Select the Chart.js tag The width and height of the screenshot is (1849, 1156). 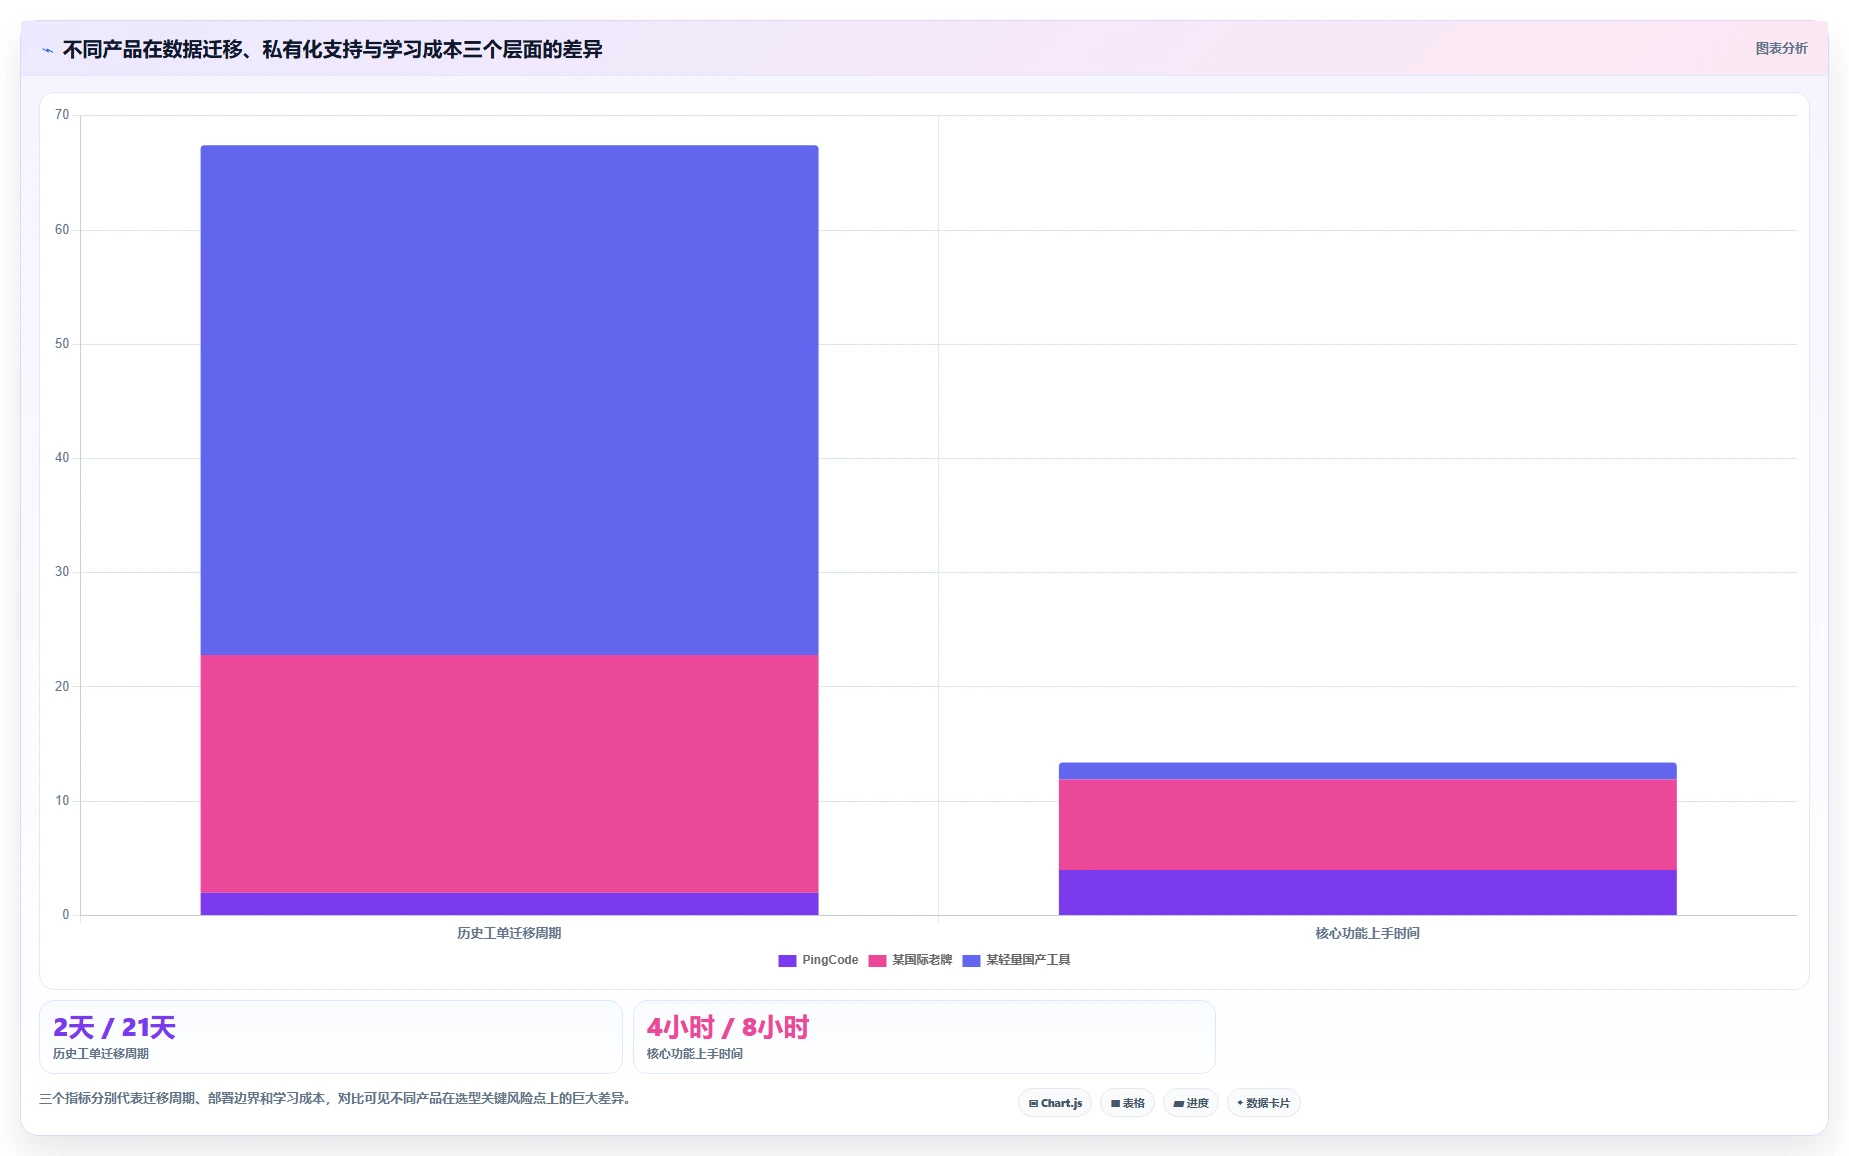[1055, 1103]
